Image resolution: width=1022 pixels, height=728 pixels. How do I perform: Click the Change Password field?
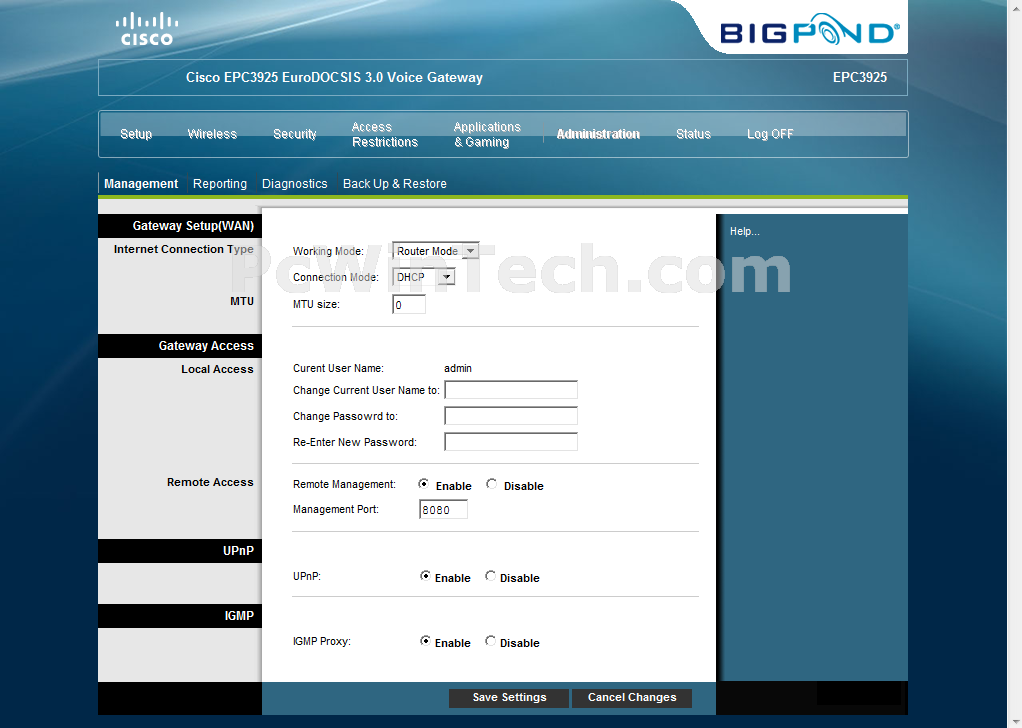coord(511,416)
